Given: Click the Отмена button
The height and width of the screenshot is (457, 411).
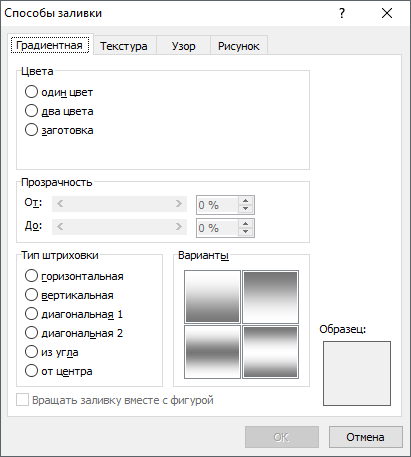Looking at the screenshot, I should click(366, 437).
